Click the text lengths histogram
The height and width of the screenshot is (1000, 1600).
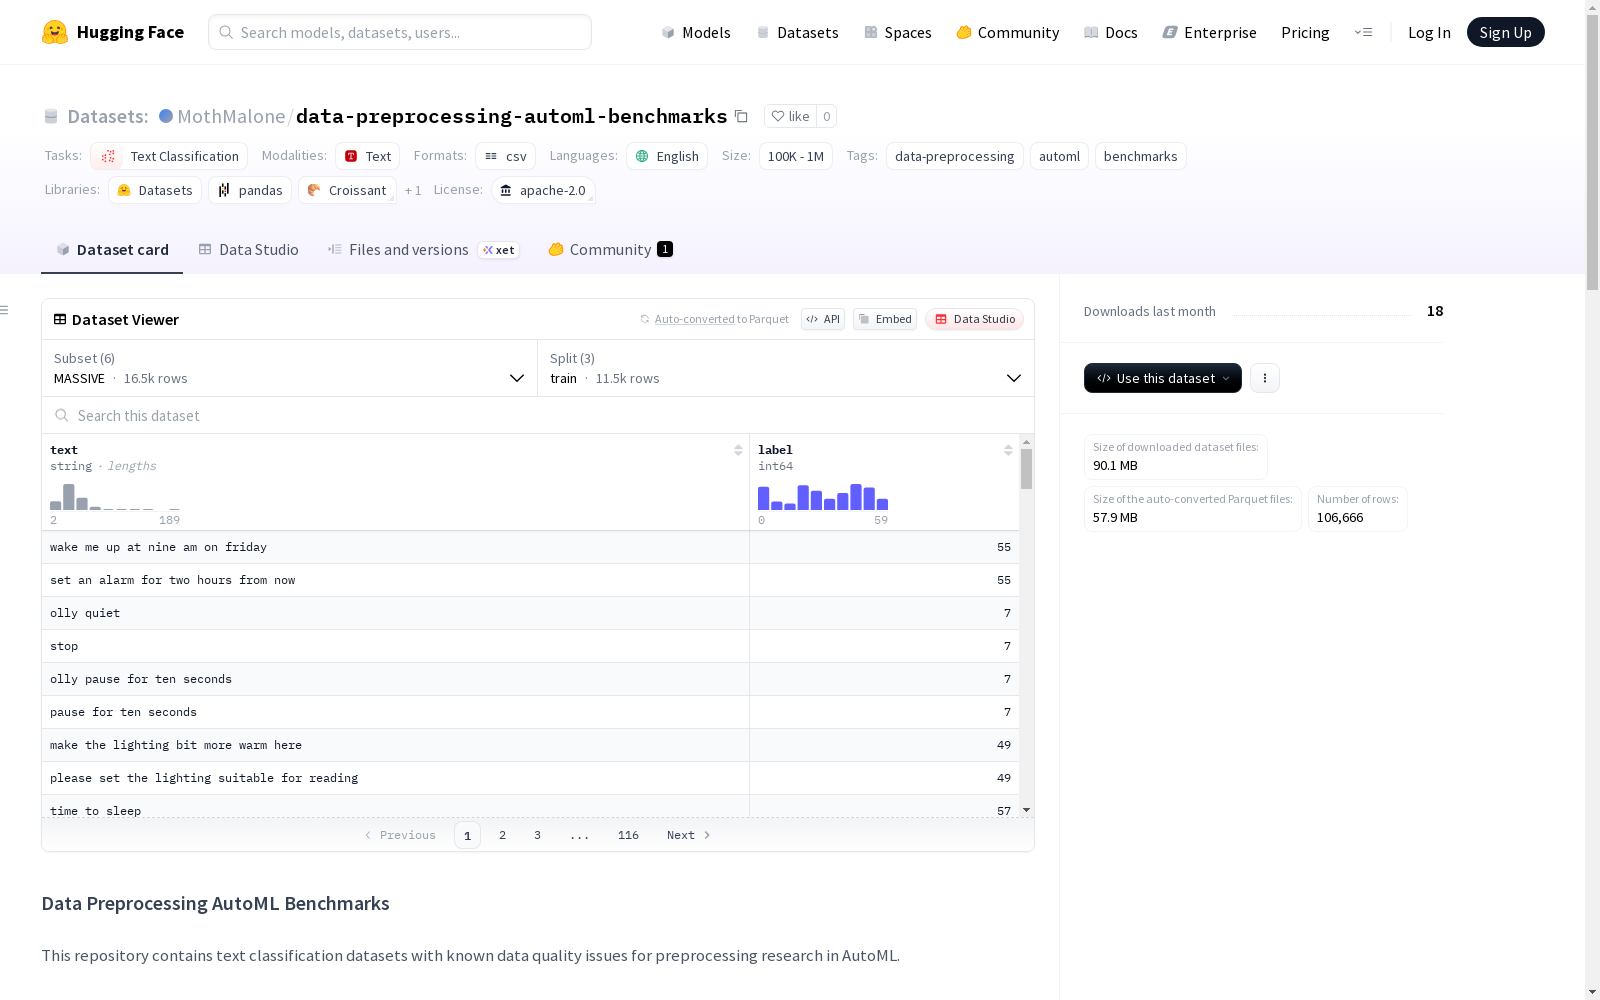pyautogui.click(x=115, y=496)
